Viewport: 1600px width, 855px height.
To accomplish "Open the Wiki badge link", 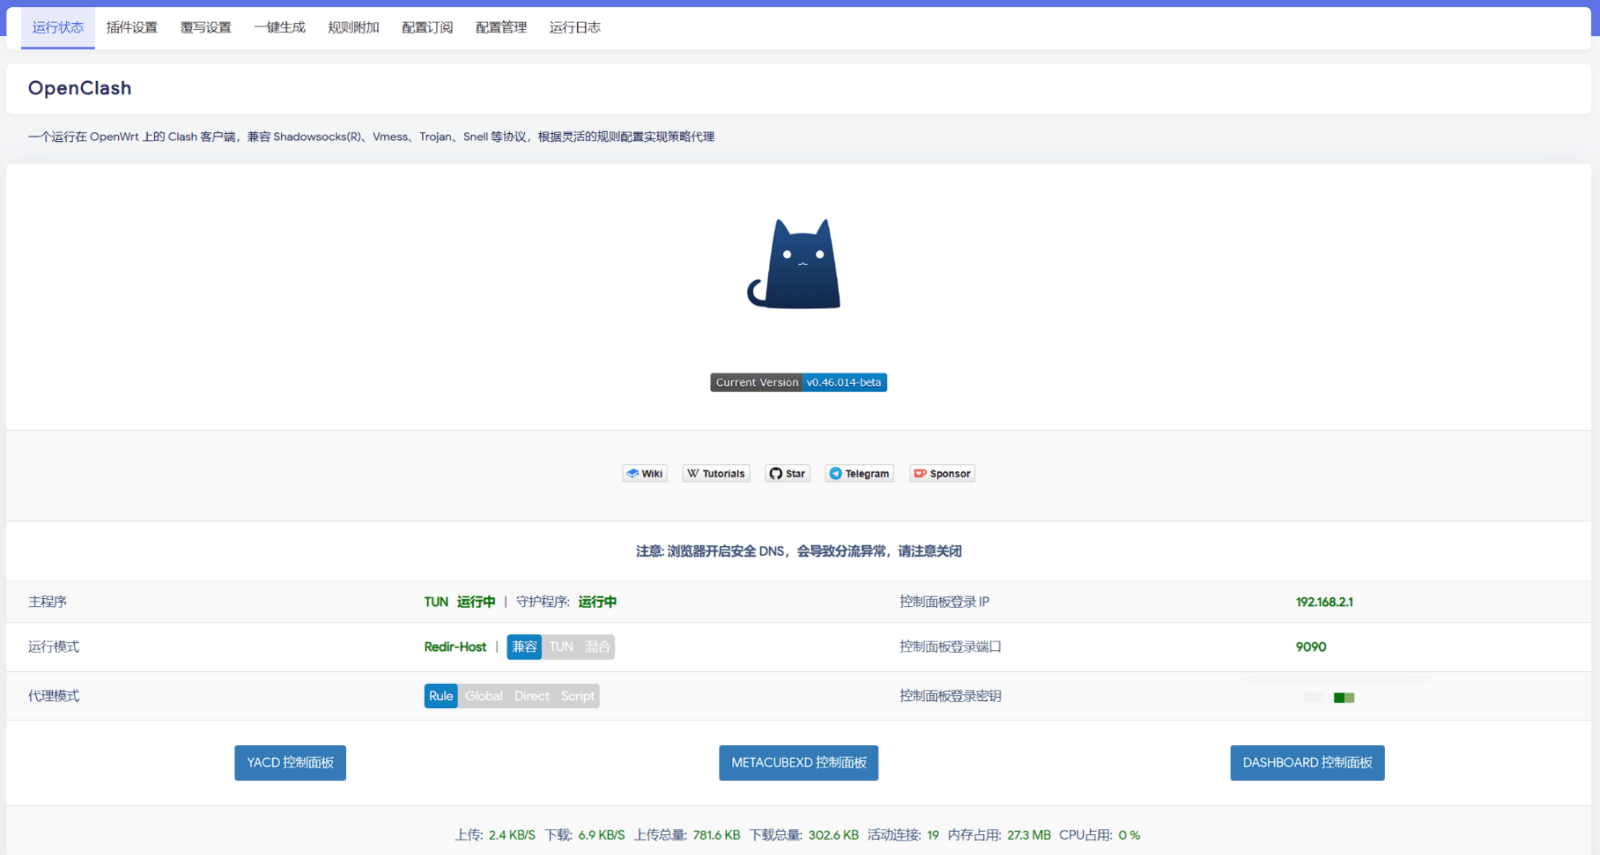I will 645,474.
